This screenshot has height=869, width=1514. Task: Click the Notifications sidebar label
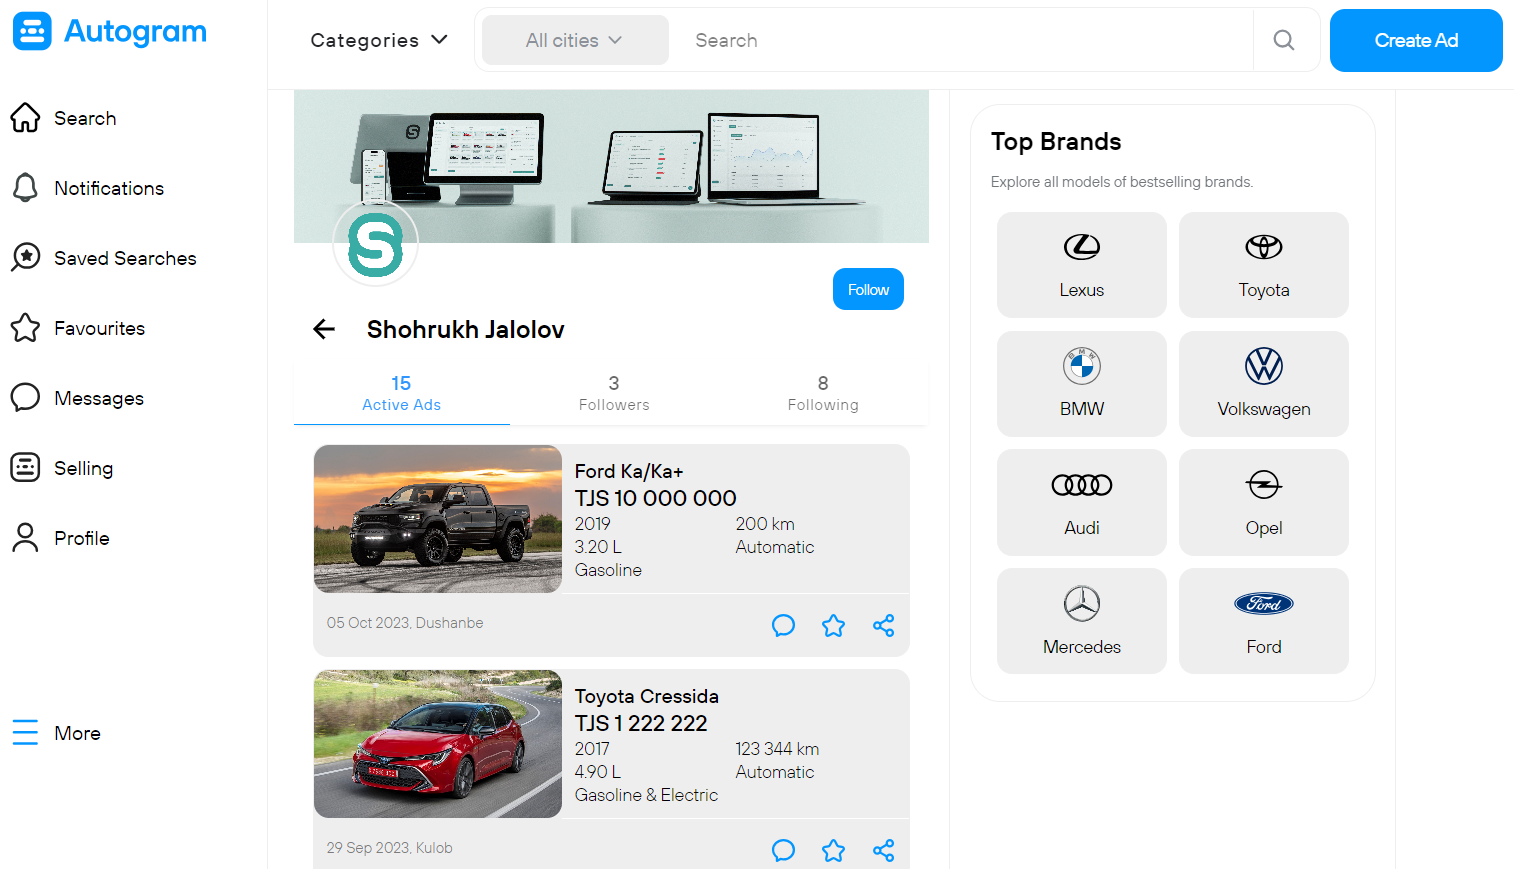(109, 188)
